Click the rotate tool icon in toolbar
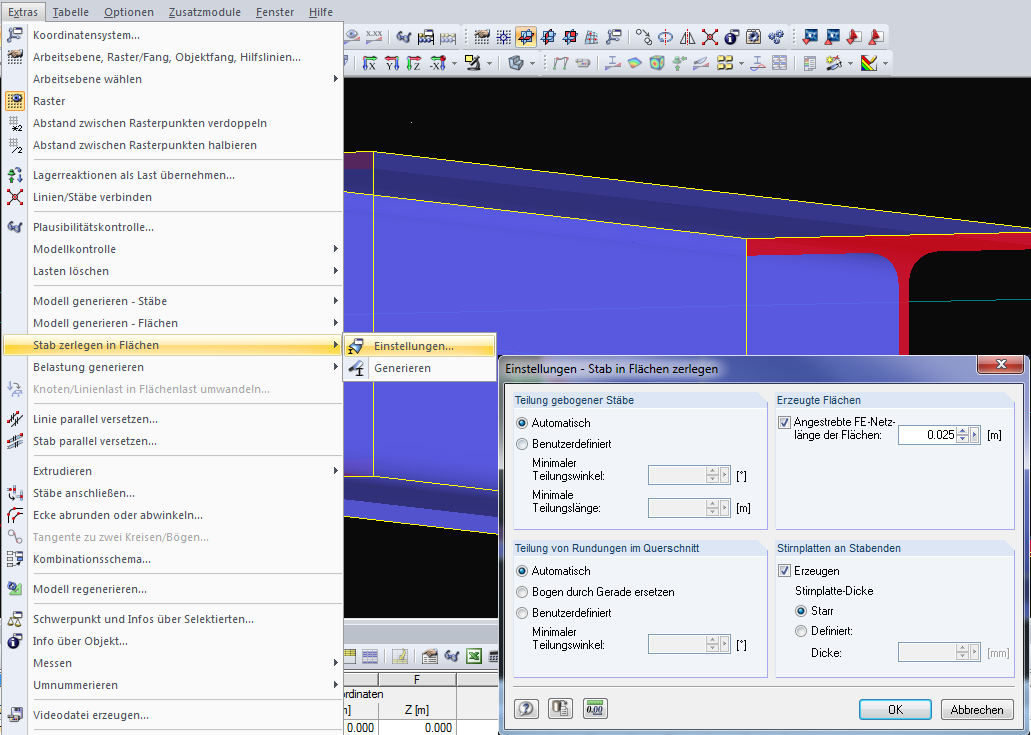 665,37
